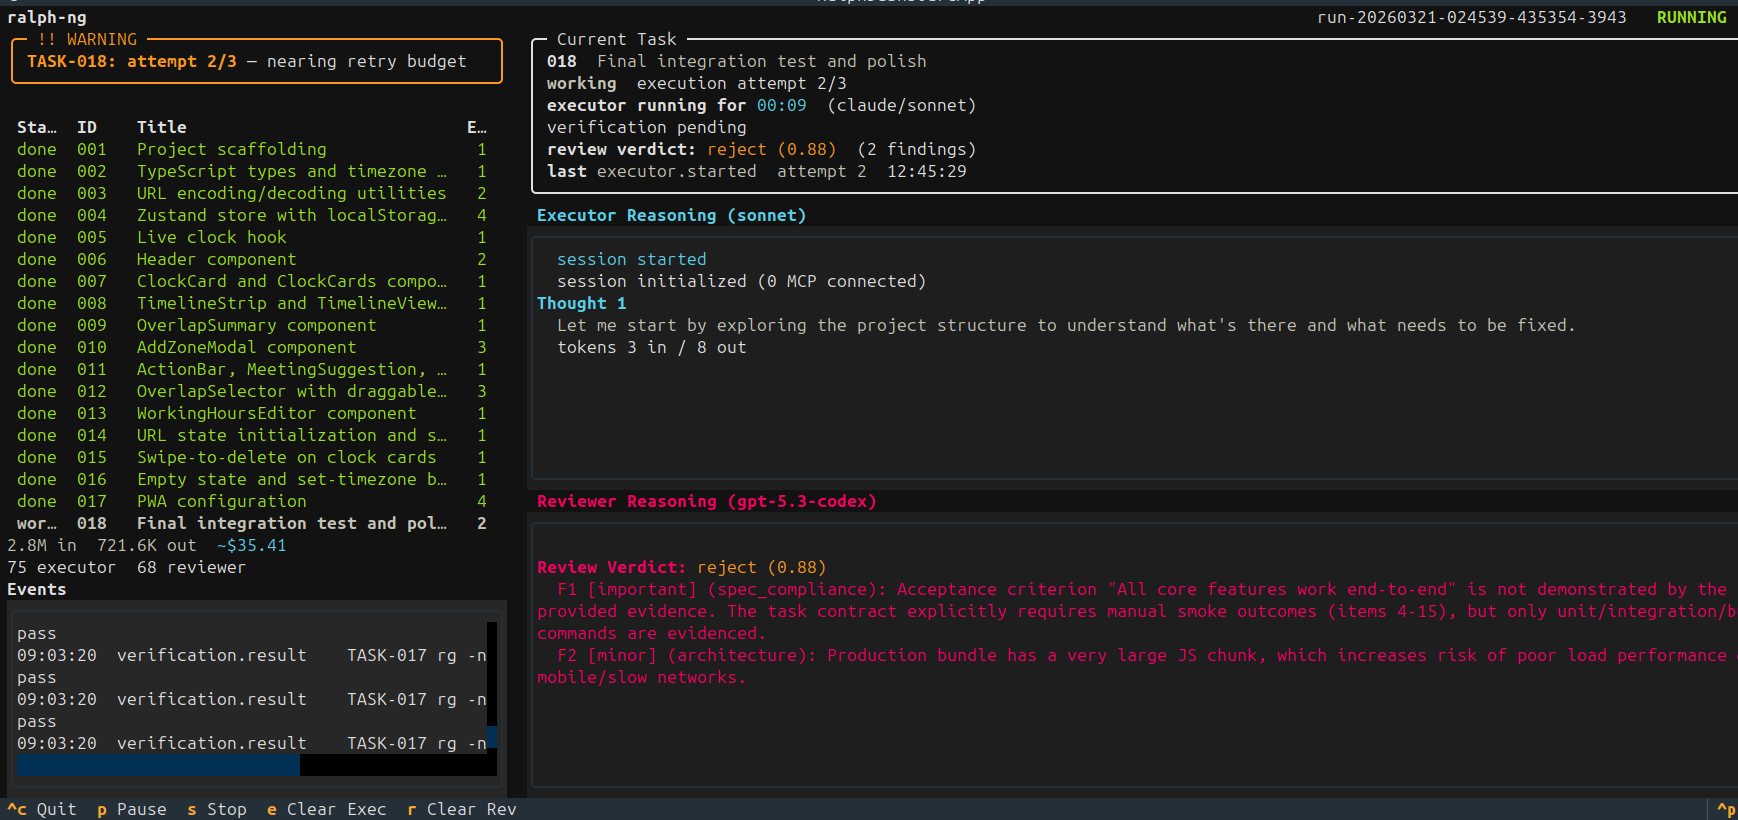Viewport: 1738px width, 820px height.
Task: Click finding F2 [minor] architecture
Action: 1137,666
